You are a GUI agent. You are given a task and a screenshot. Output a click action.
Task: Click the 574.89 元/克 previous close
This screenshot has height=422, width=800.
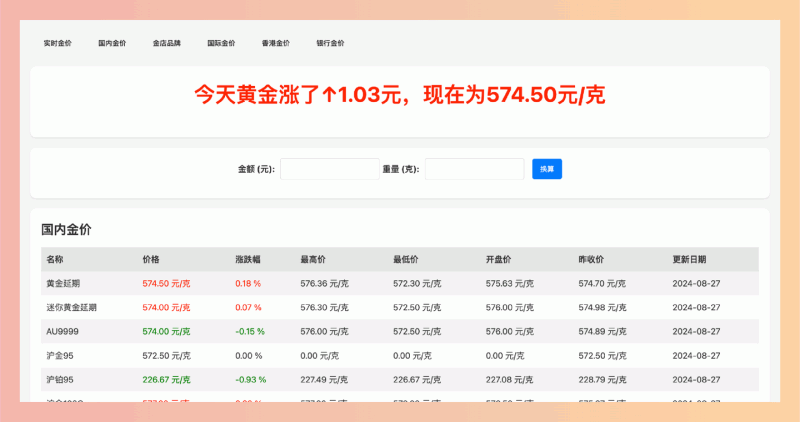(603, 331)
